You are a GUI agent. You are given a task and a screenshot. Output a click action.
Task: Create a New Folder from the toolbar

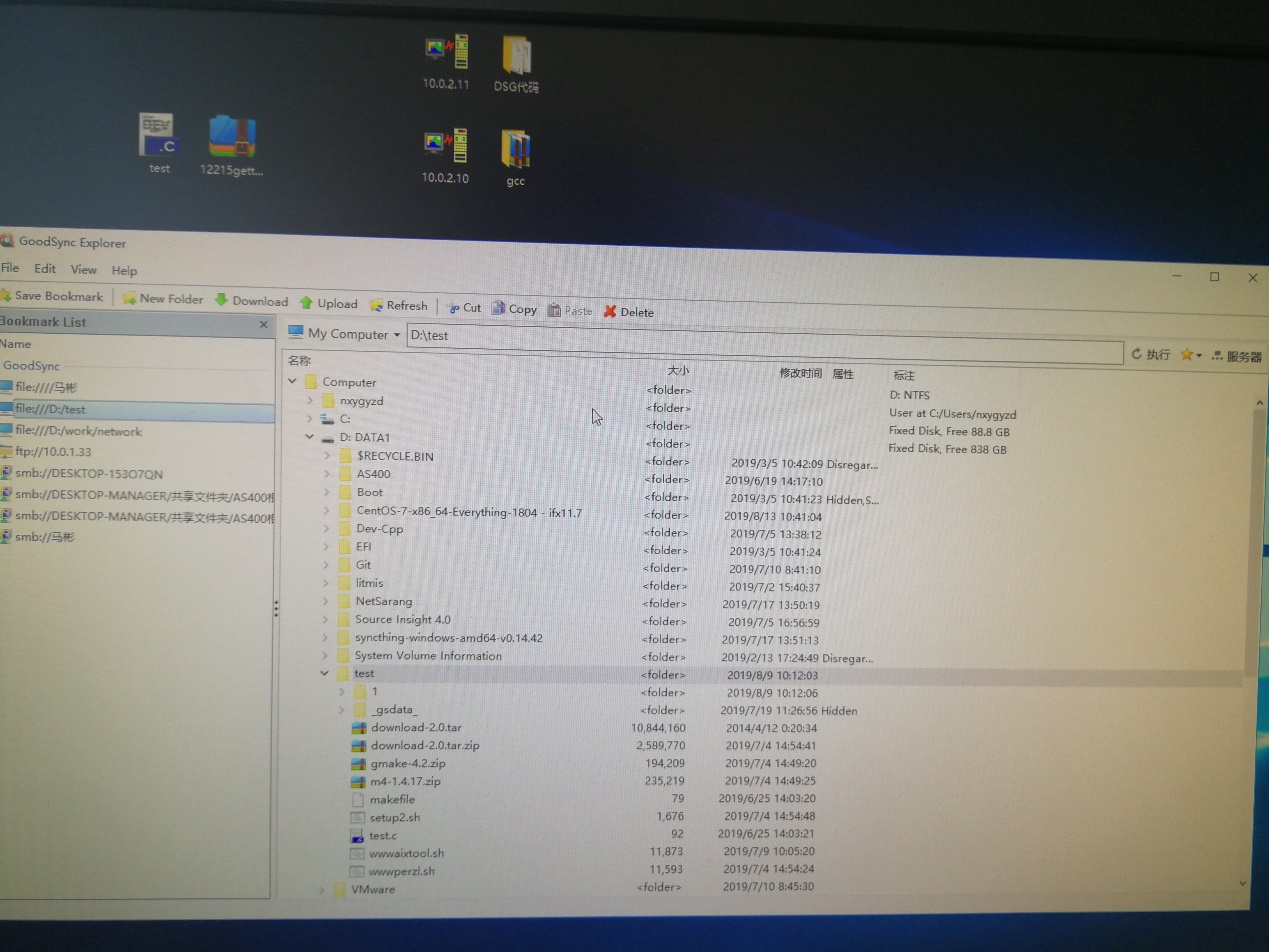pyautogui.click(x=163, y=298)
